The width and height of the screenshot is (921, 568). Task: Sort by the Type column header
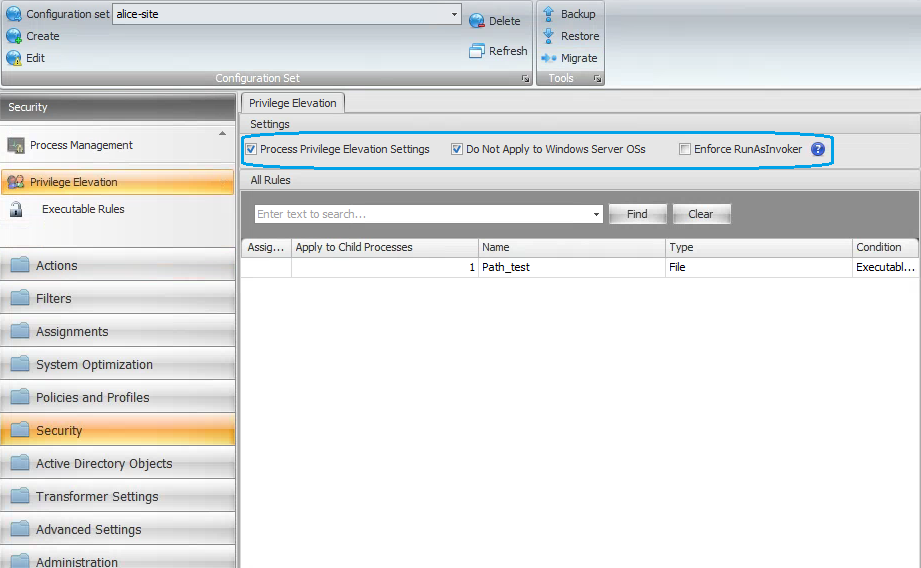759,247
